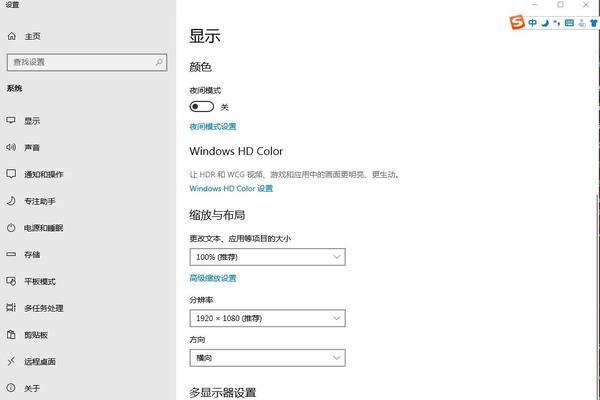Click the Sogou S logo in input toolbar
This screenshot has height=400, width=600.
[x=517, y=22]
